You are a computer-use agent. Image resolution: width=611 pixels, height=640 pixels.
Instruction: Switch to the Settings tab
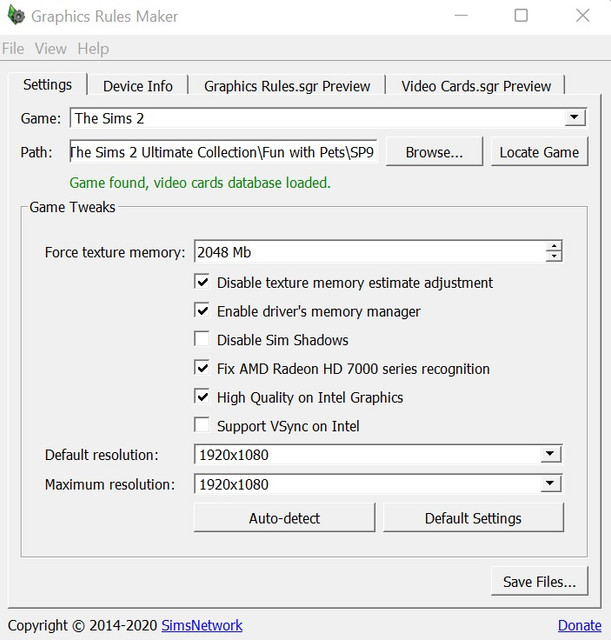(47, 84)
